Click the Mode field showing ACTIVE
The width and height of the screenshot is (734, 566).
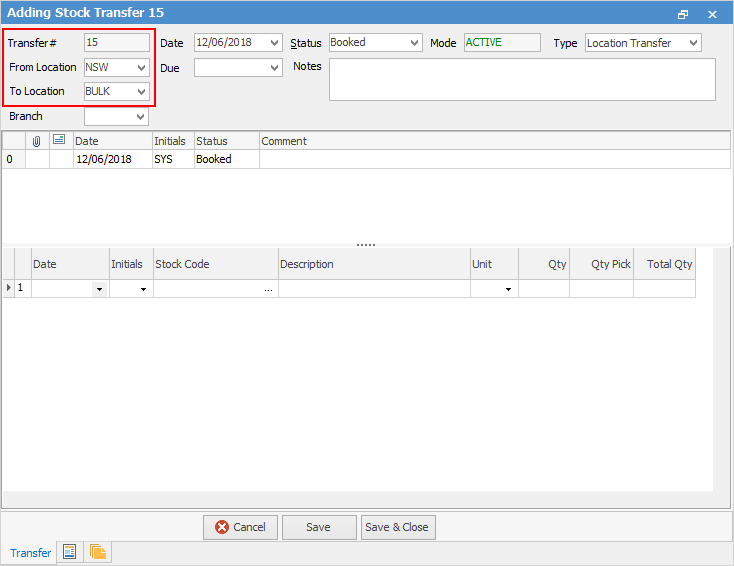point(502,43)
